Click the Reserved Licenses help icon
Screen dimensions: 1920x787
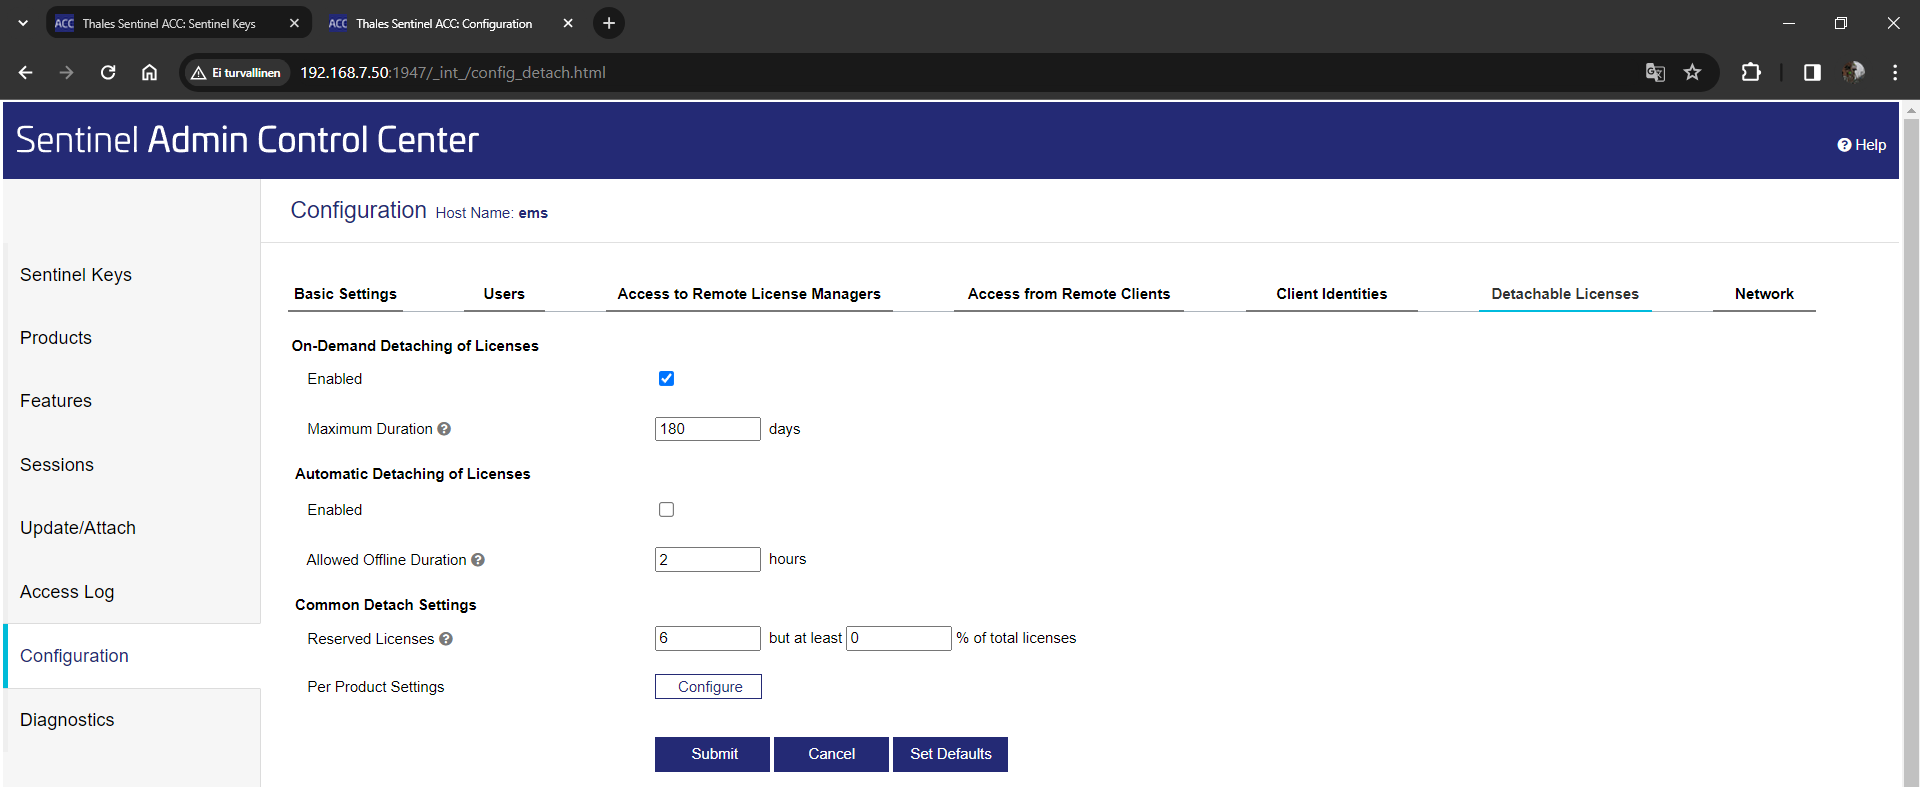446,639
